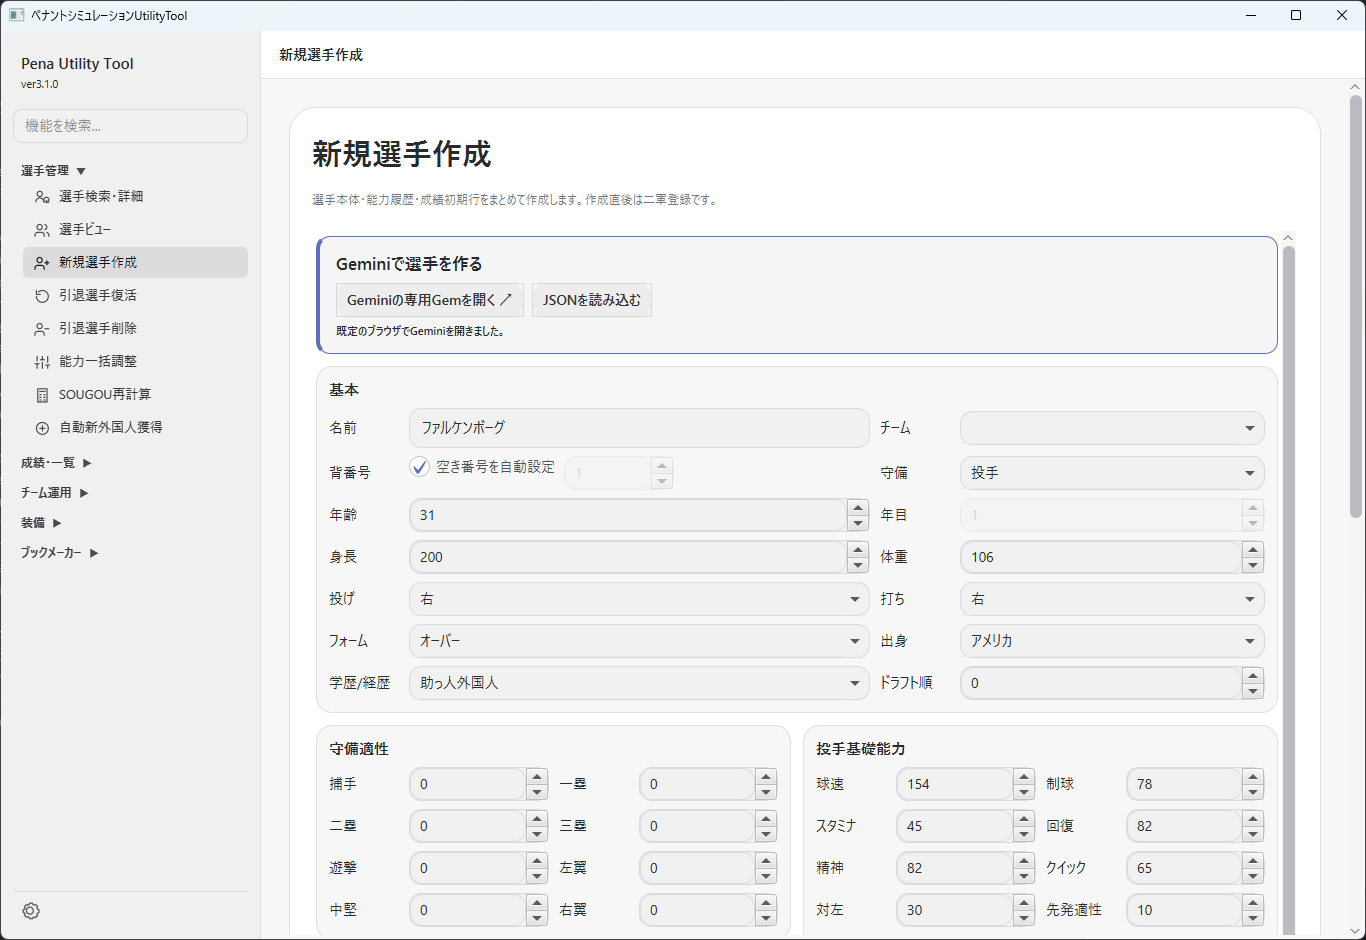This screenshot has height=940, width=1366.
Task: Increase 先発適性 with up arrow
Action: click(1253, 902)
